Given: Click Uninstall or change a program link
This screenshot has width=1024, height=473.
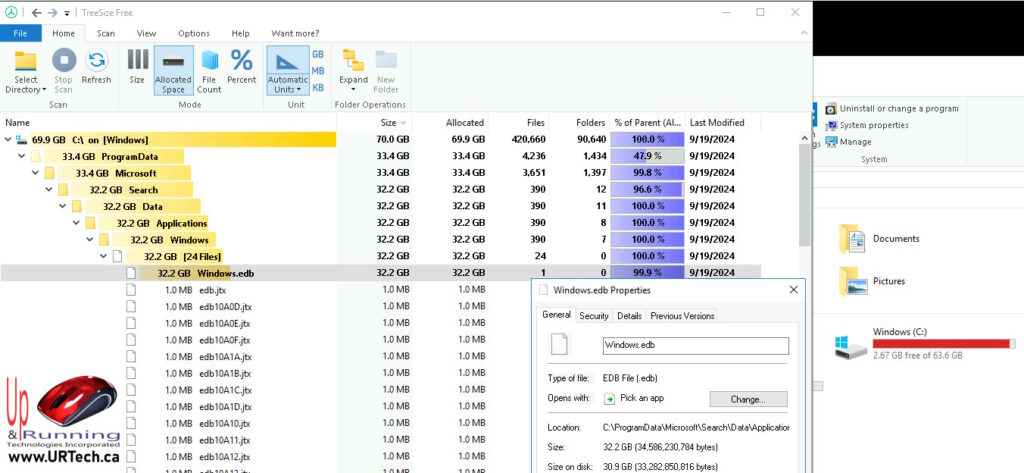Looking at the screenshot, I should [898, 108].
